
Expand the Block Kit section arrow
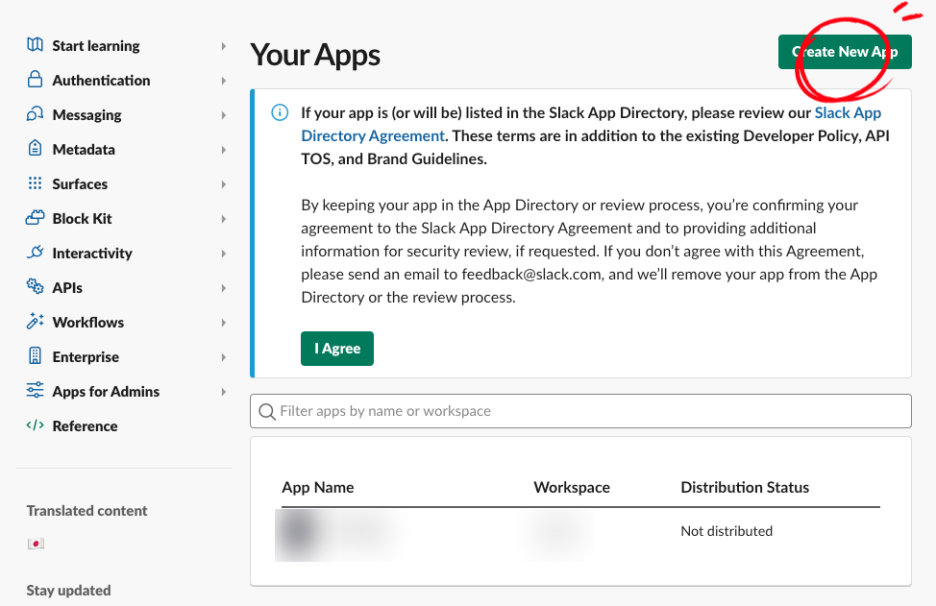point(223,219)
